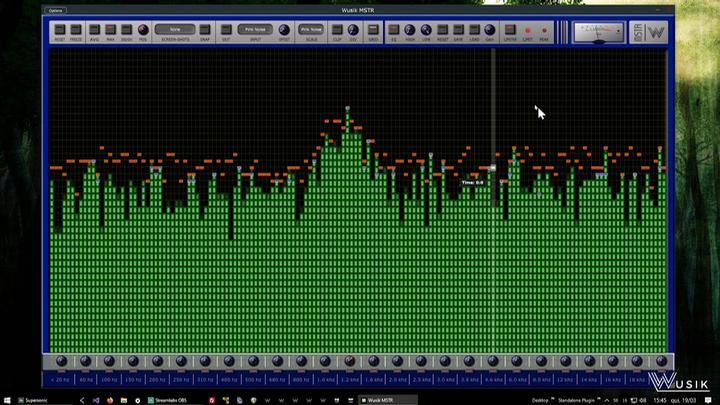Open the Windows Start menu
The image size is (720, 405).
(x=7, y=400)
